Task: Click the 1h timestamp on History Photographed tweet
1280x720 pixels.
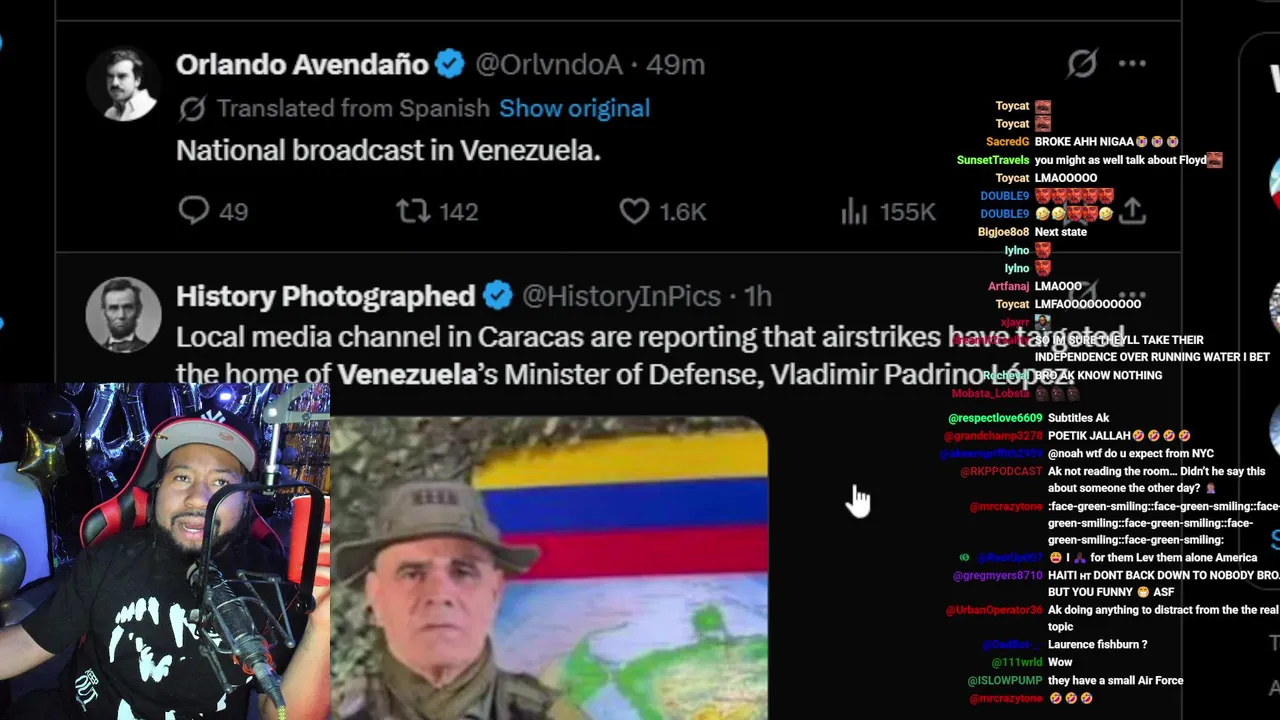Action: 757,296
